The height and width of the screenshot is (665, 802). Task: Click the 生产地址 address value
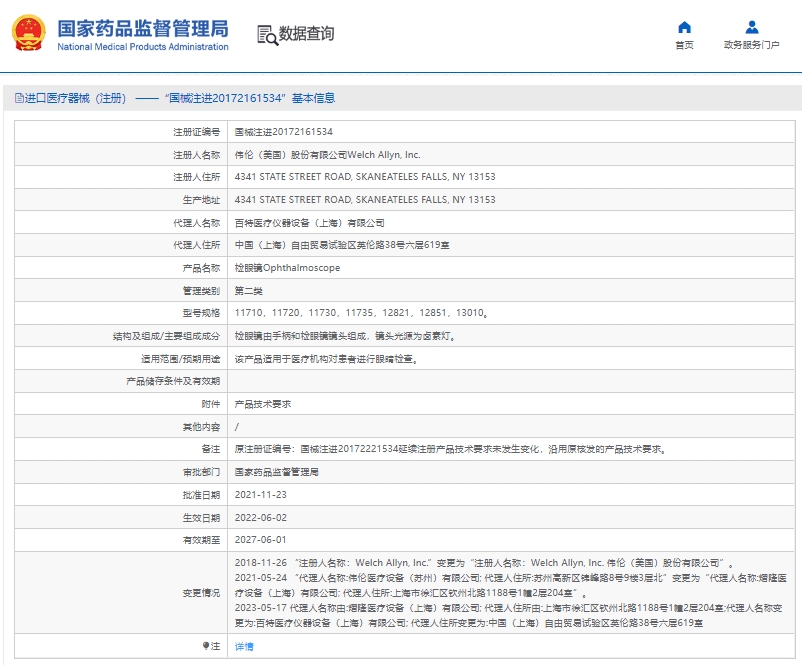coord(365,200)
